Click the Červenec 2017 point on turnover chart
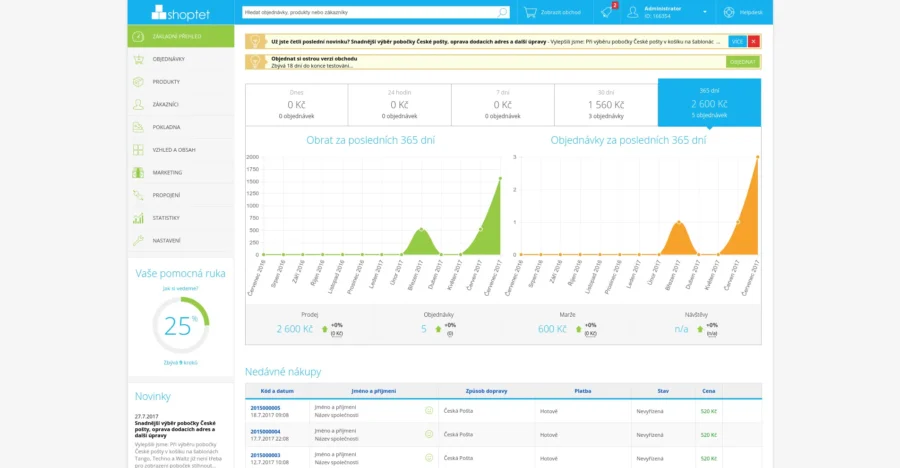This screenshot has width=900, height=468. tap(500, 179)
